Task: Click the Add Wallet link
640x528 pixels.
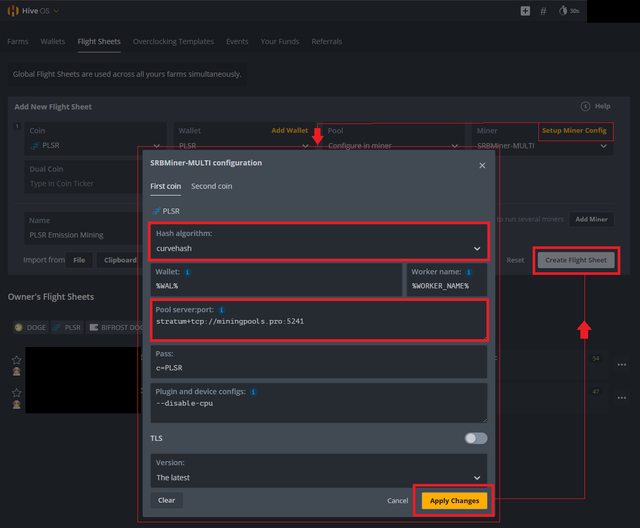Action: click(x=290, y=131)
